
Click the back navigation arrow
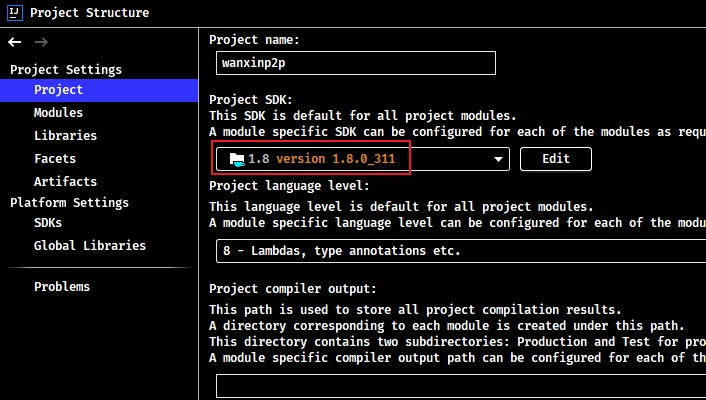[x=14, y=42]
